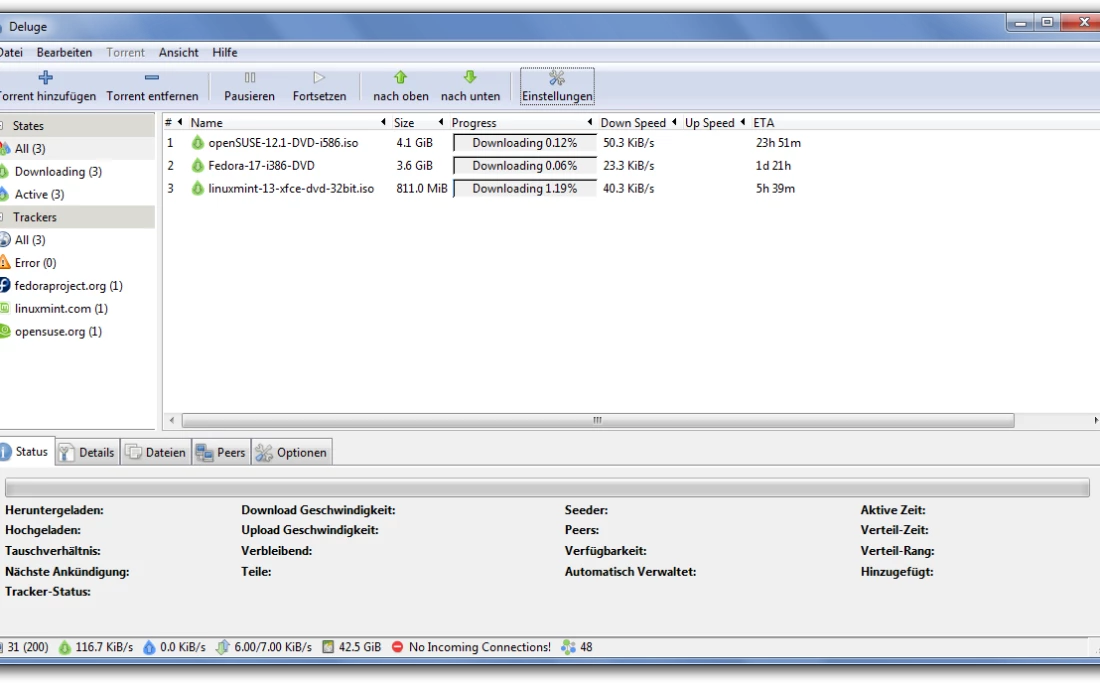This screenshot has width=1100, height=684.
Task: Open the Ansicht menu
Action: tap(178, 52)
